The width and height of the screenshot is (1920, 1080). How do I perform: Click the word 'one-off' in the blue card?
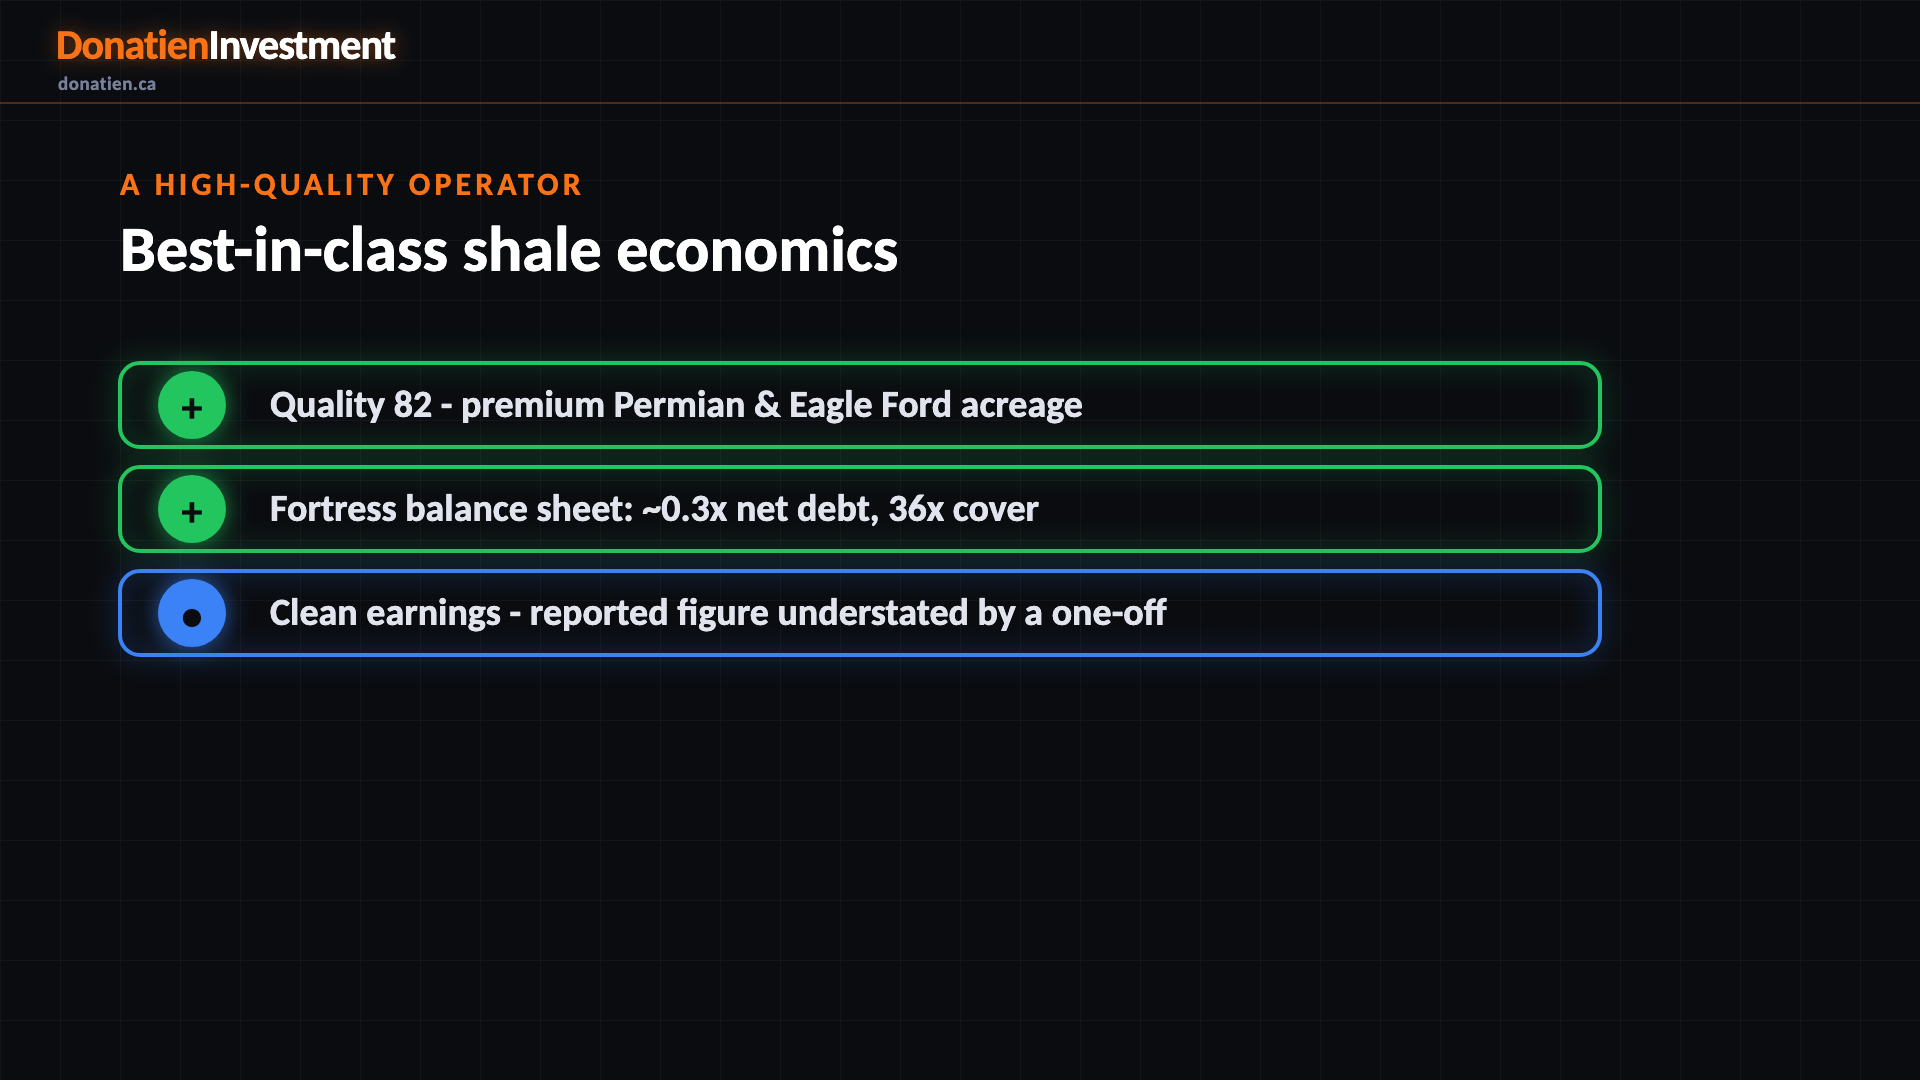1109,613
